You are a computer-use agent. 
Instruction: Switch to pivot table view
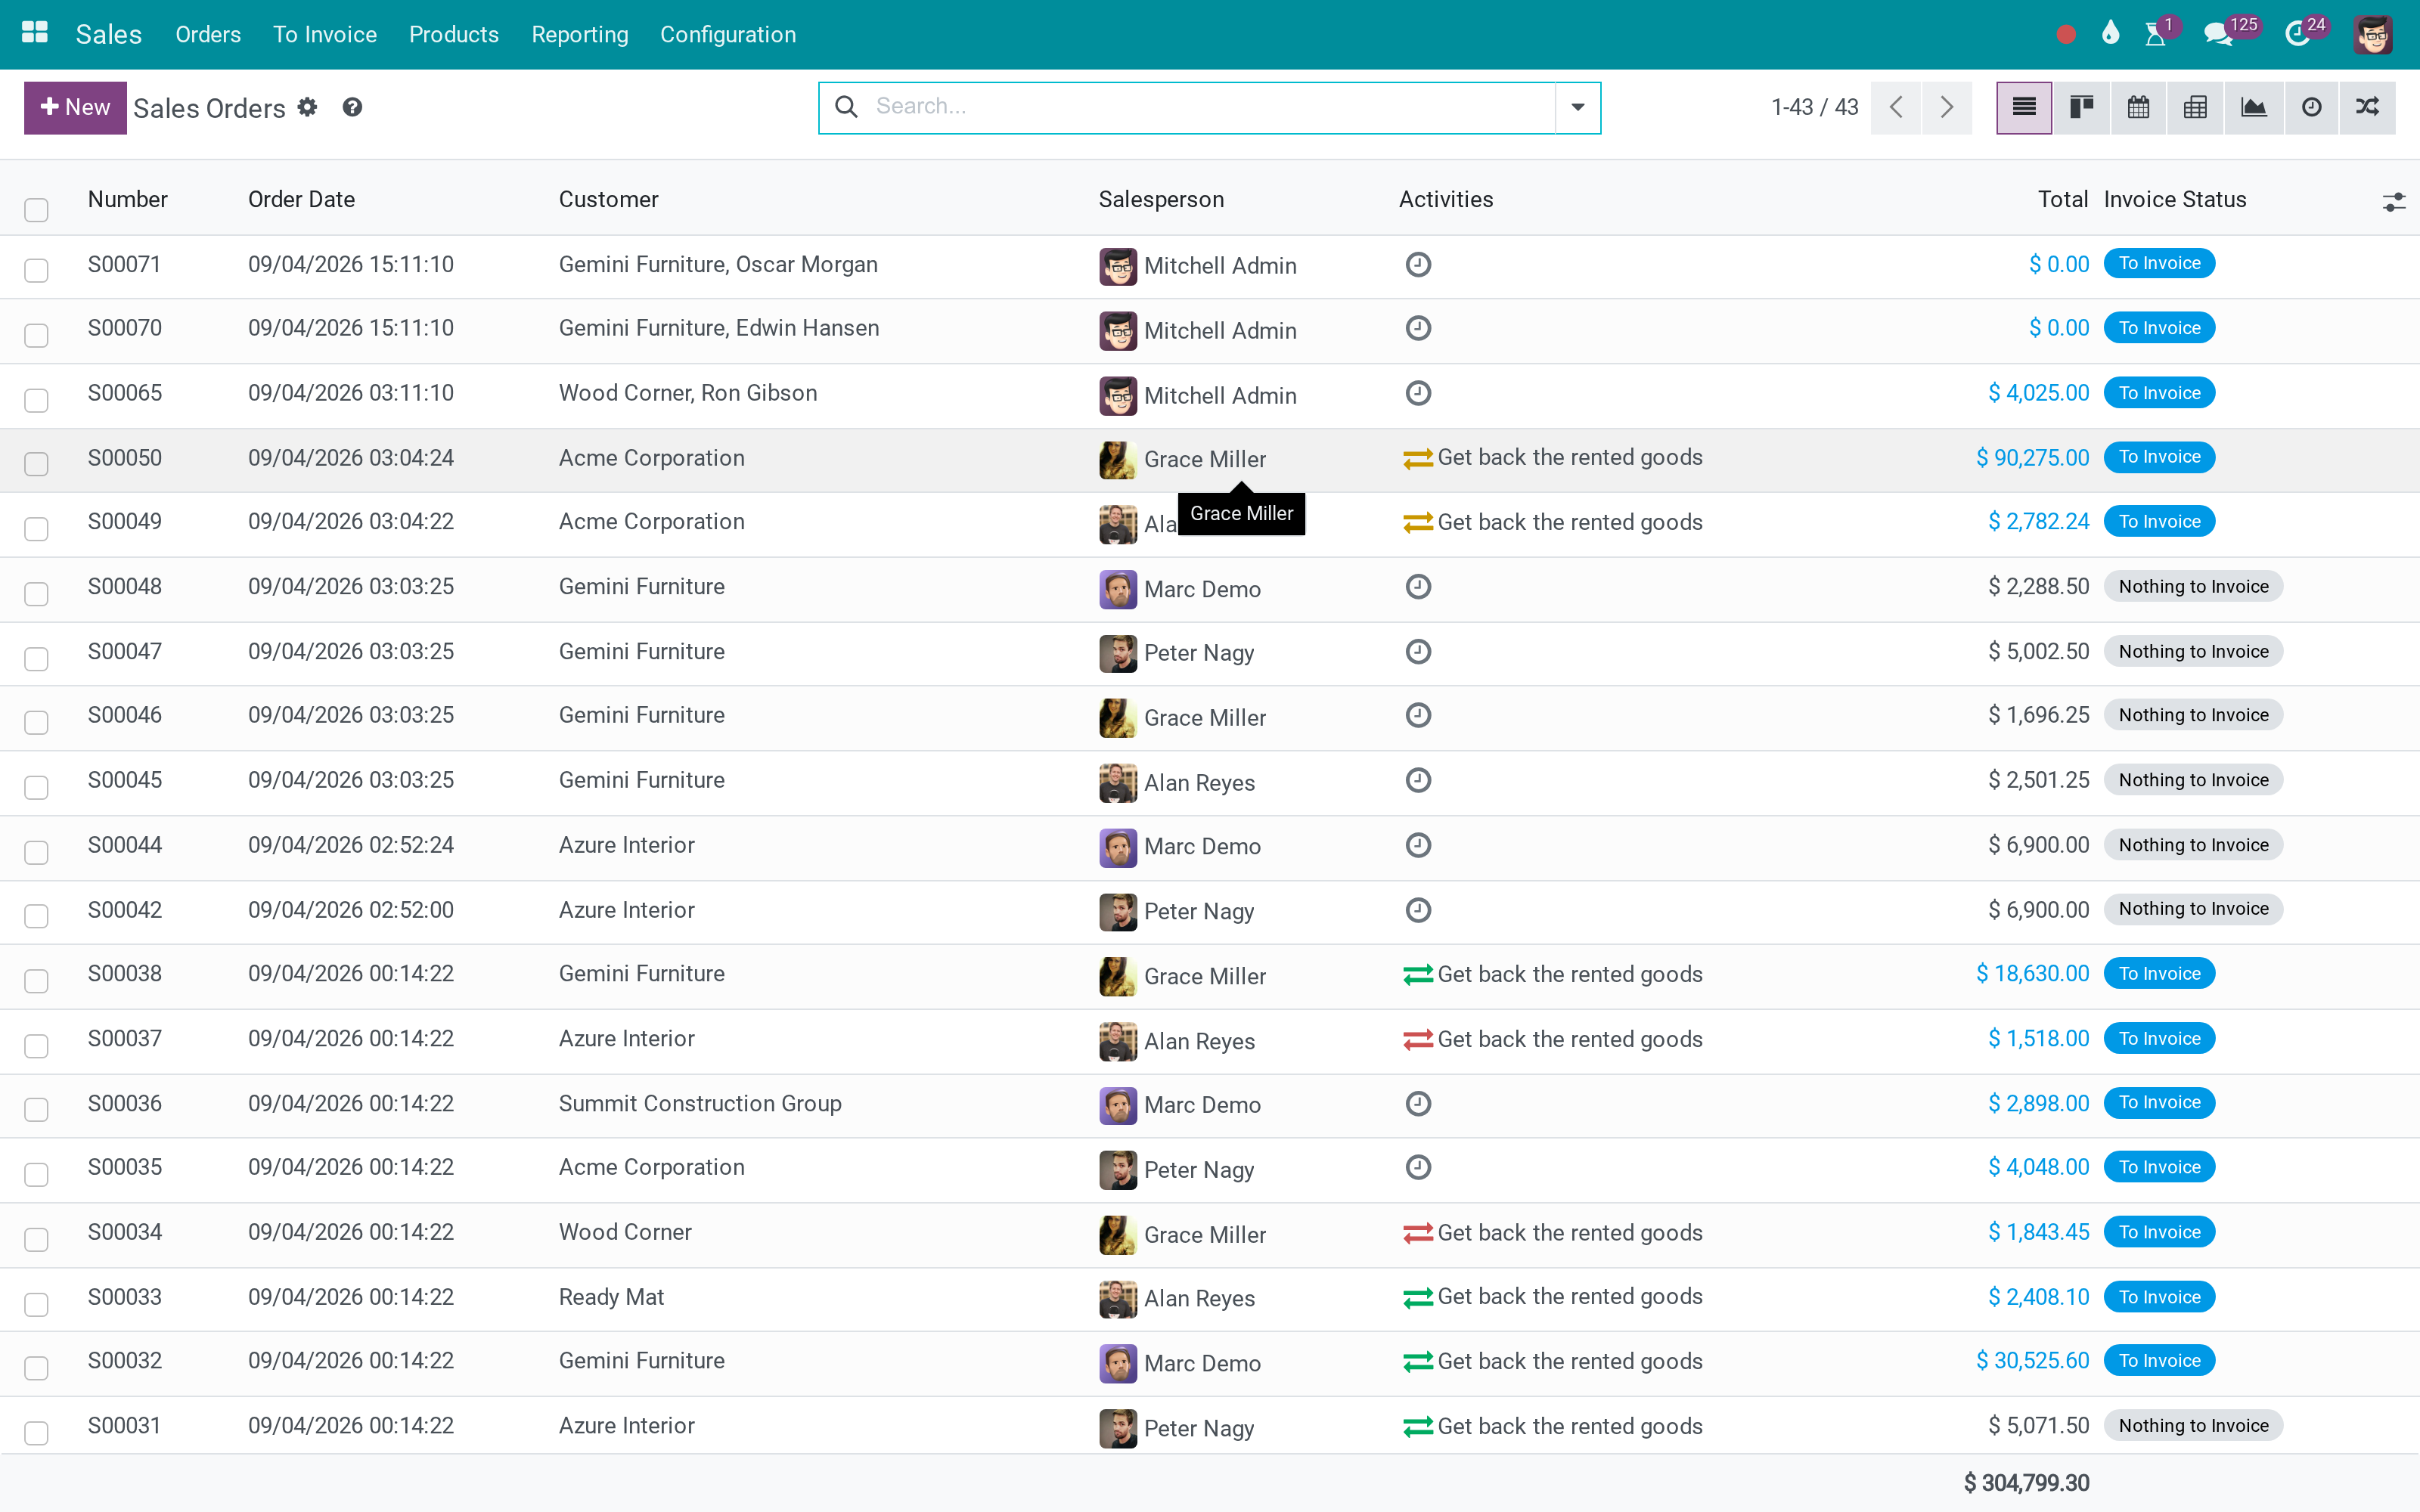coord(2196,107)
